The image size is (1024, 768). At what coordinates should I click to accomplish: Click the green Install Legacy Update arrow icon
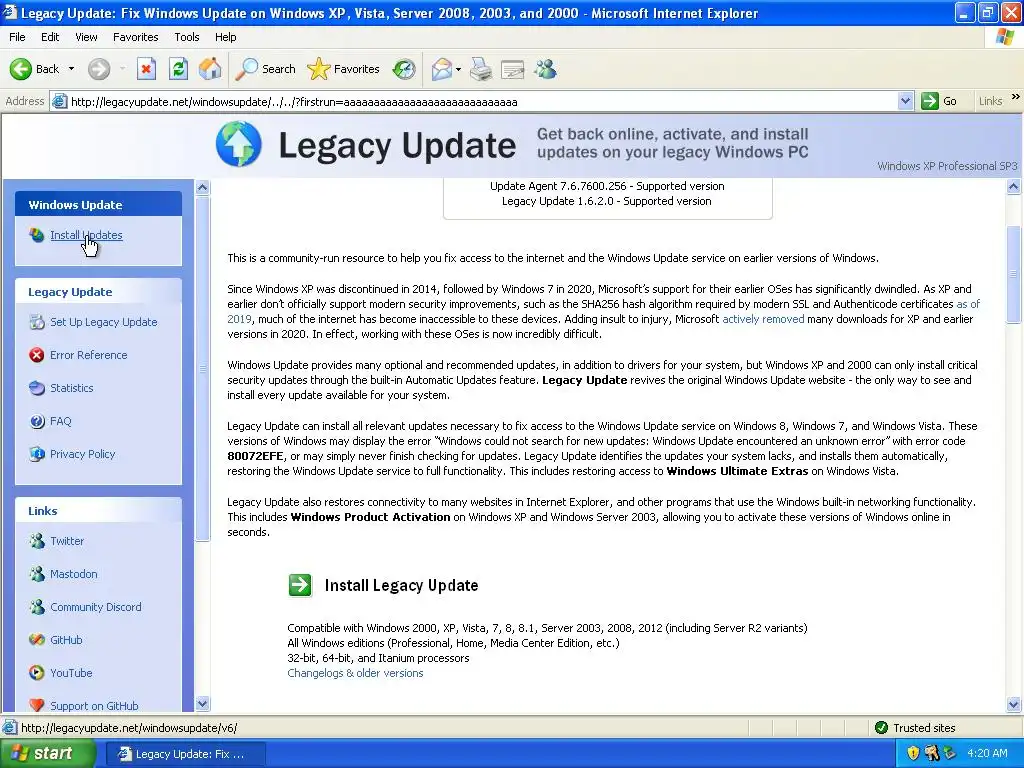[300, 584]
